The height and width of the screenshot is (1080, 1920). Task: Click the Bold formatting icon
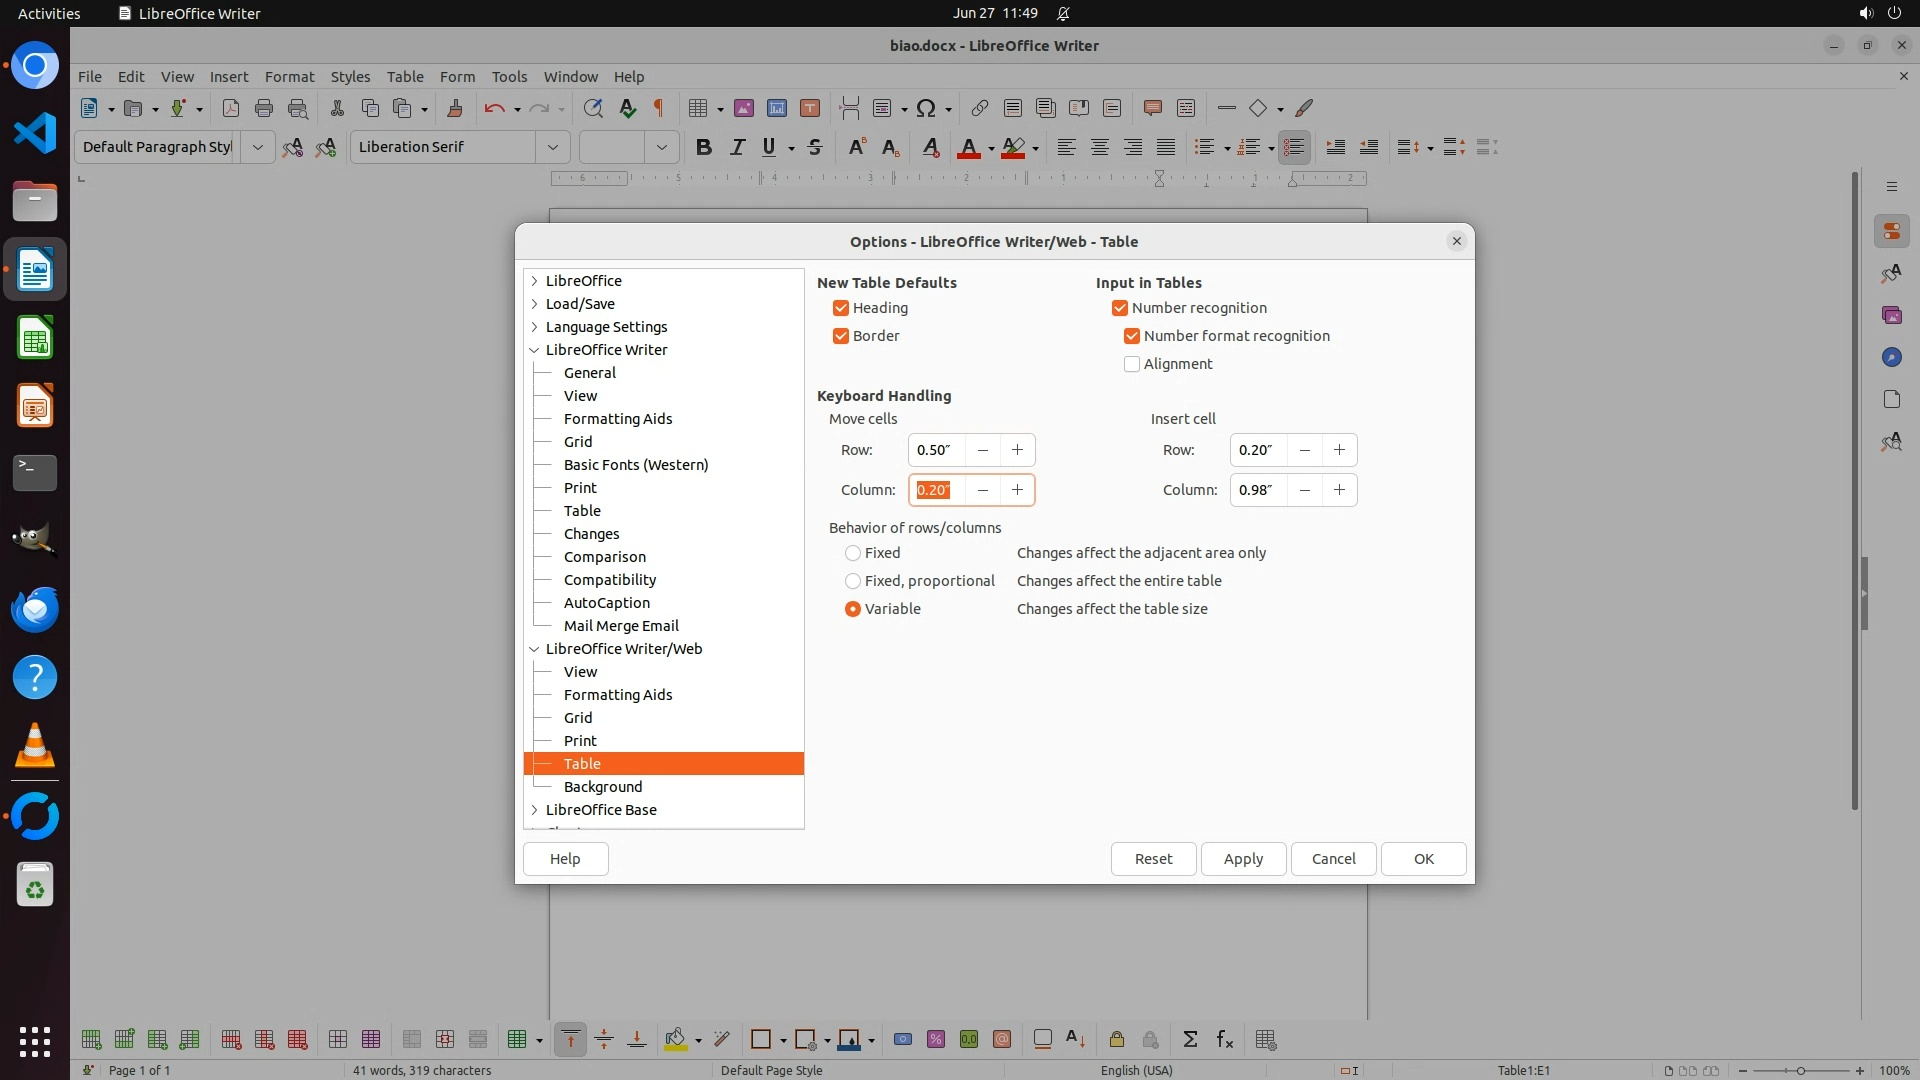click(704, 147)
